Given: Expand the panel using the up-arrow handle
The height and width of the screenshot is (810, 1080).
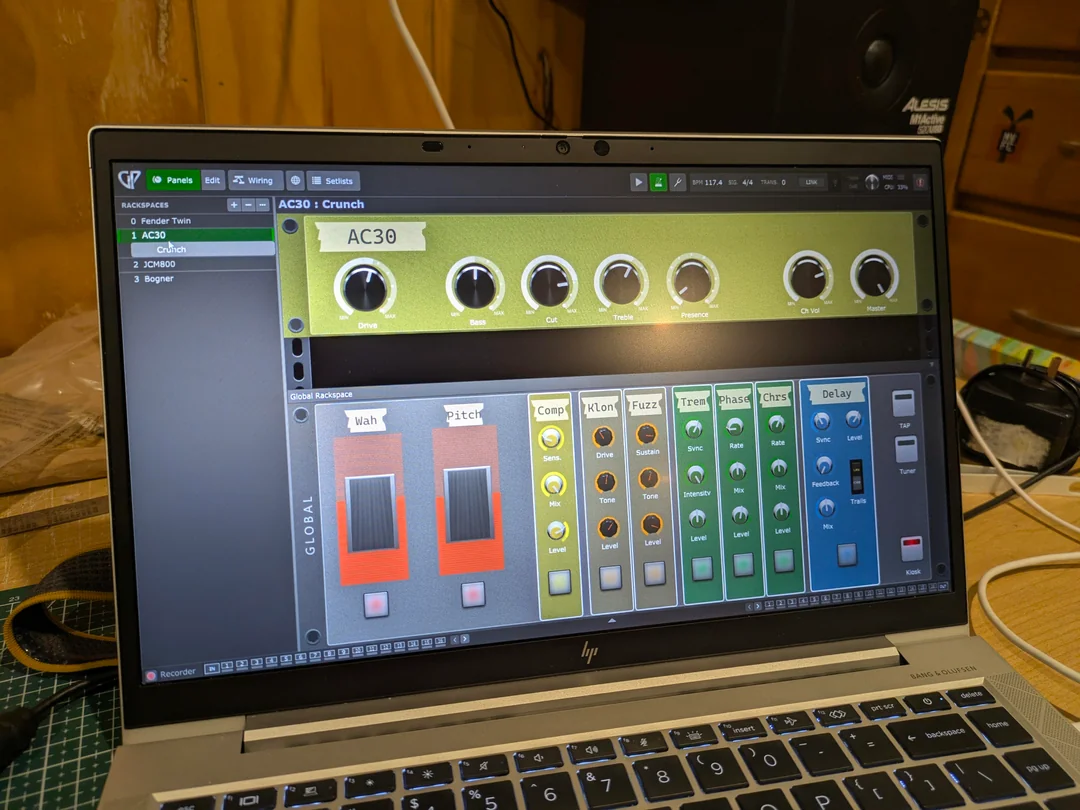Looking at the screenshot, I should coord(612,621).
